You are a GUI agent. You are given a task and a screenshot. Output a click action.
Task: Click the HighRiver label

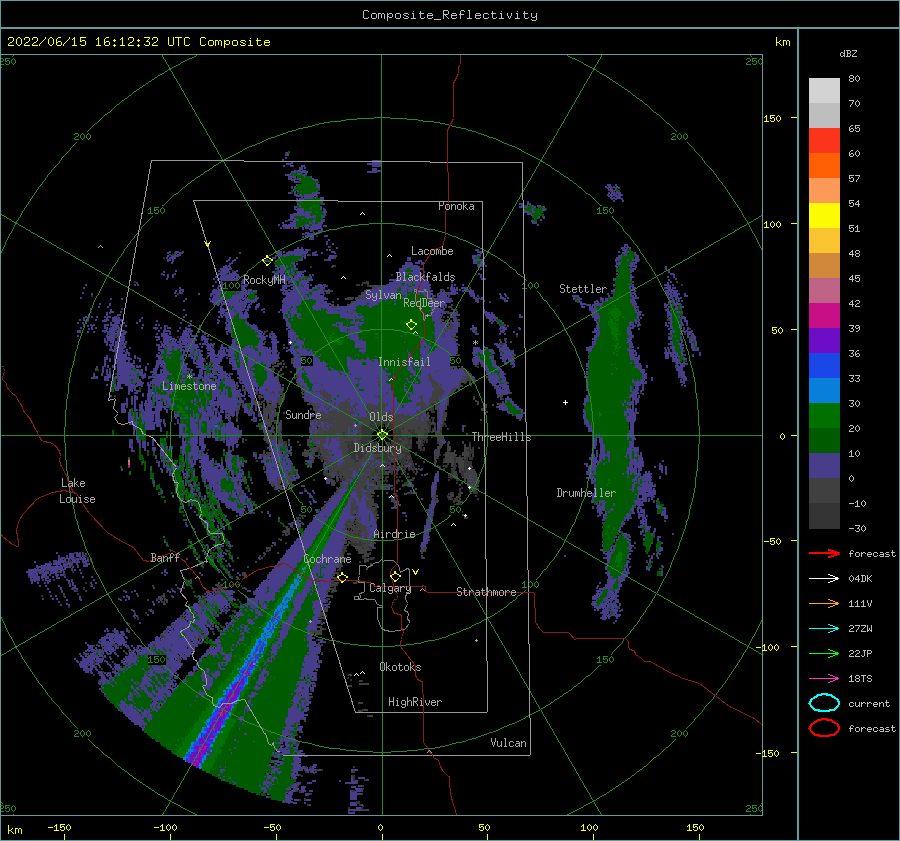pos(415,702)
